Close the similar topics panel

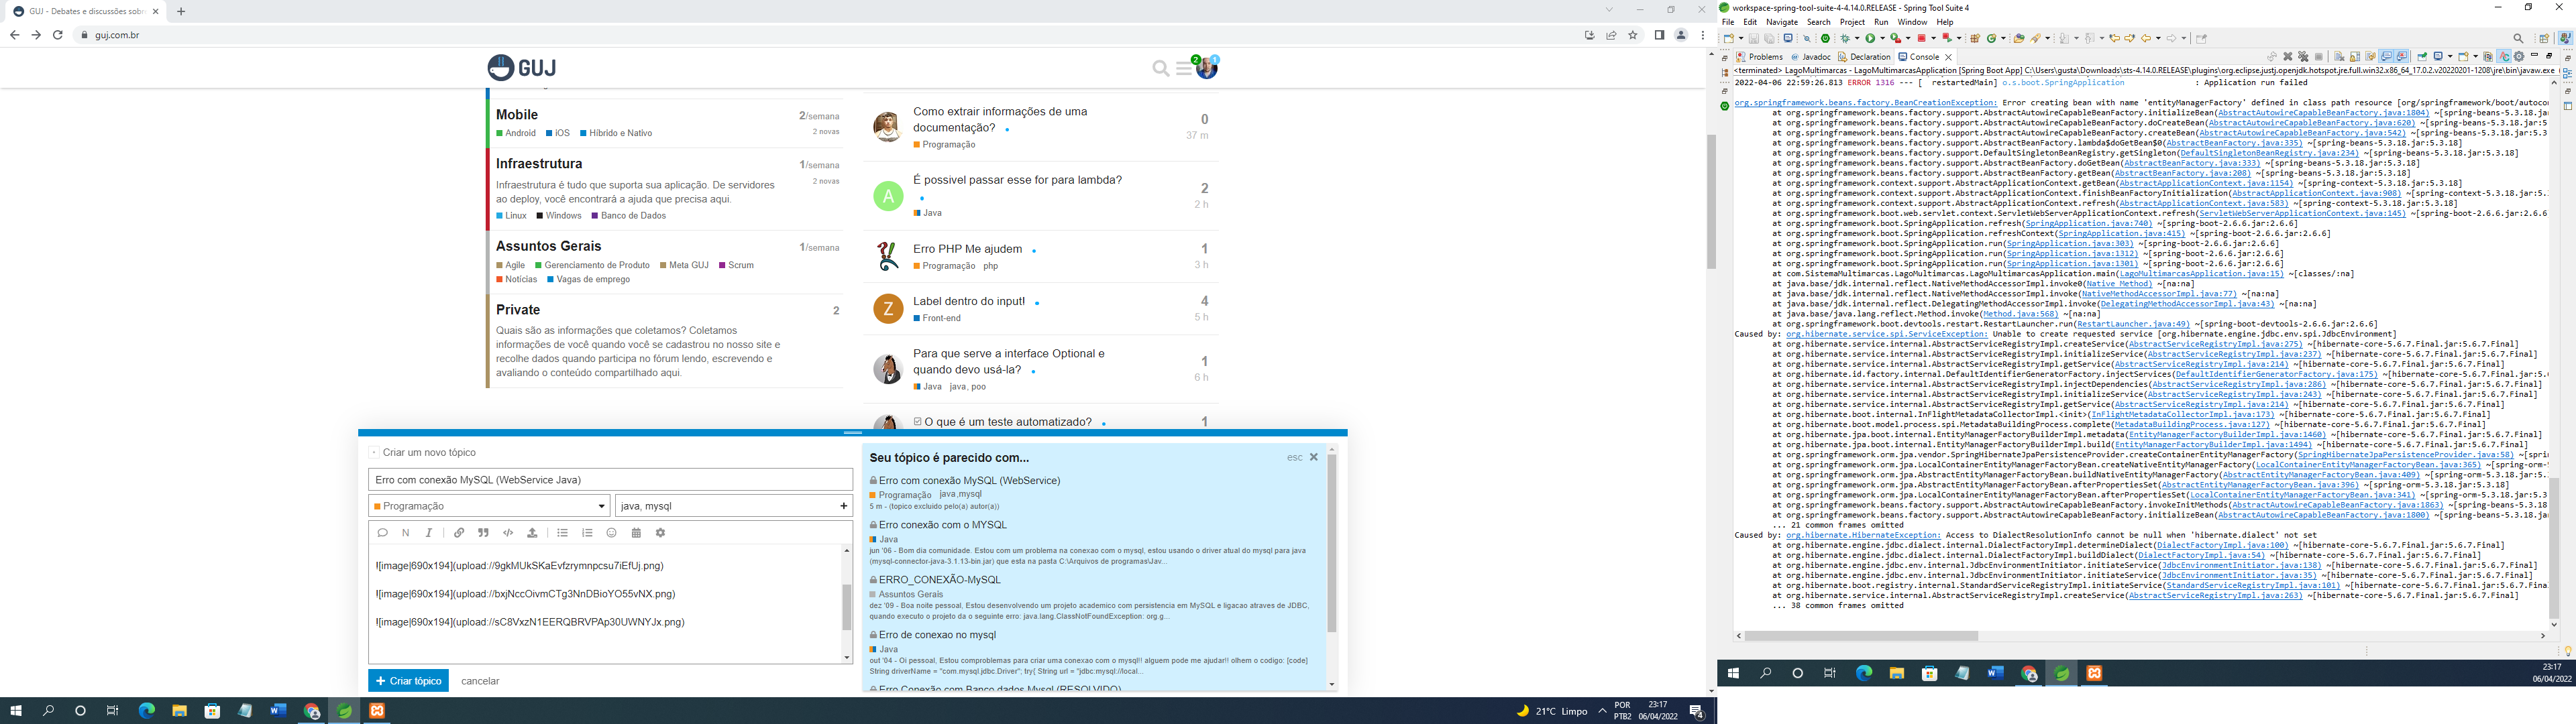click(1314, 457)
